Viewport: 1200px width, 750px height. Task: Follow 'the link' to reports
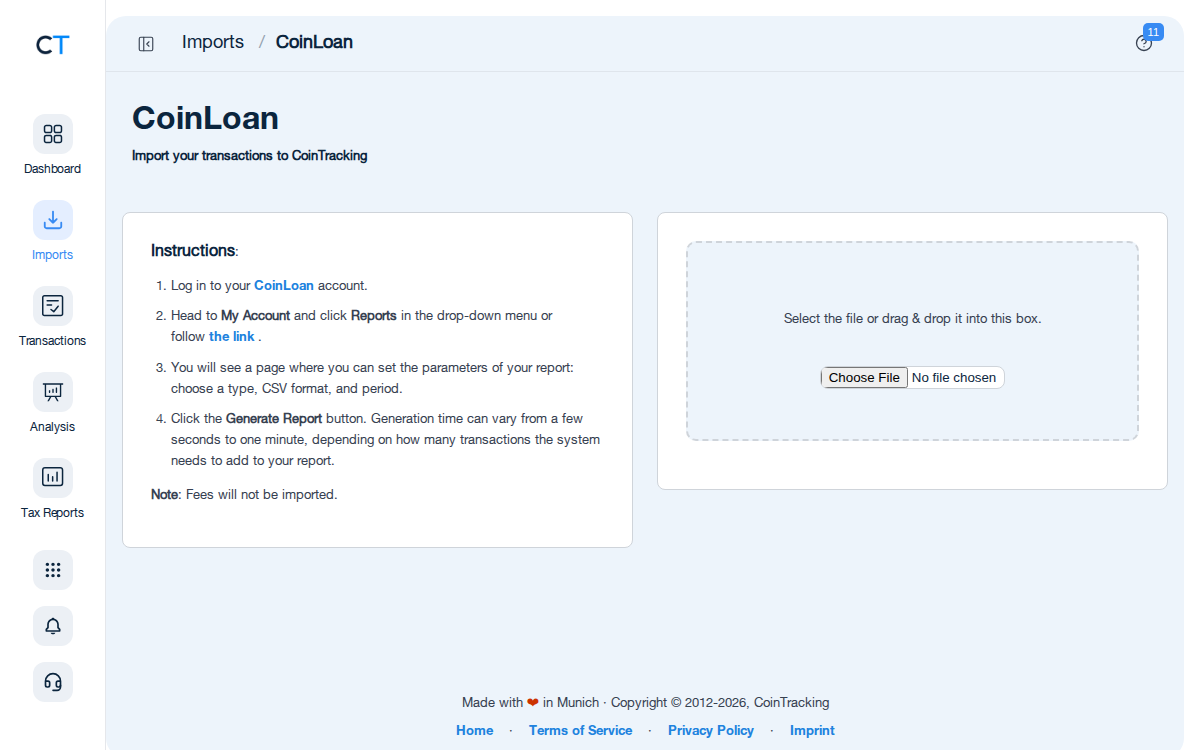pyautogui.click(x=232, y=336)
